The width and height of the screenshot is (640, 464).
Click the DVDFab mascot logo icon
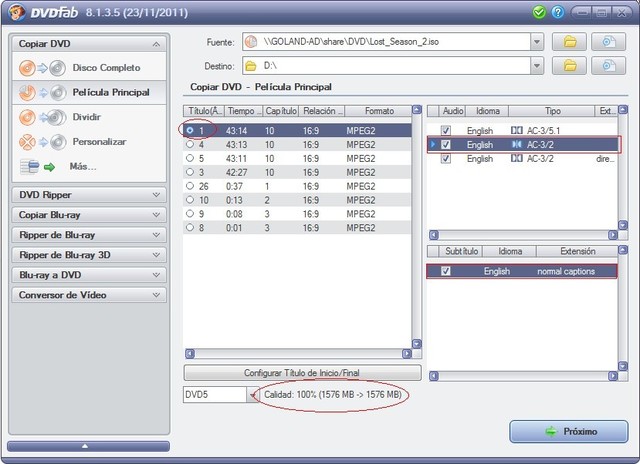16,12
